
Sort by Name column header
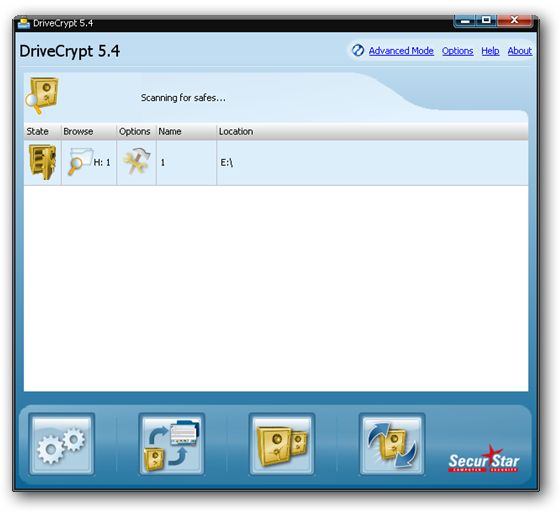click(x=186, y=131)
